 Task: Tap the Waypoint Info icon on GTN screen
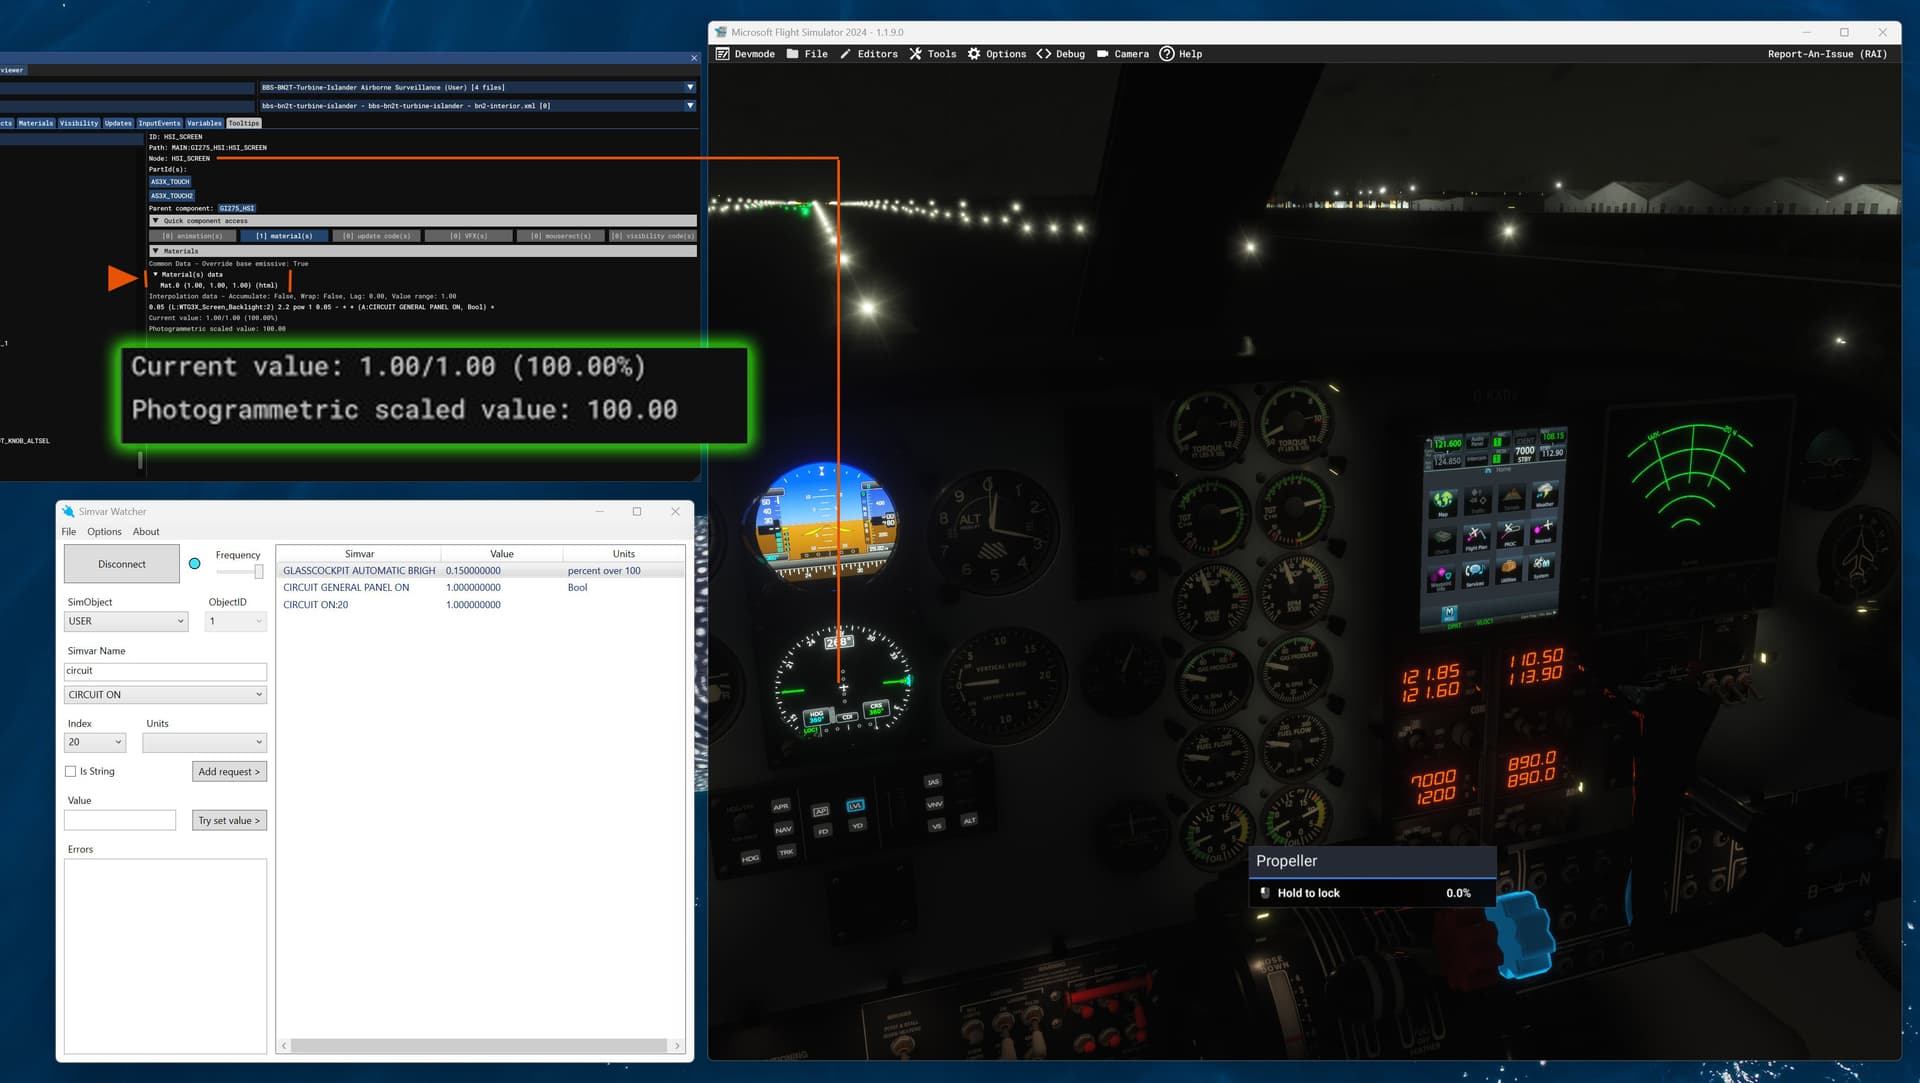pos(1441,580)
